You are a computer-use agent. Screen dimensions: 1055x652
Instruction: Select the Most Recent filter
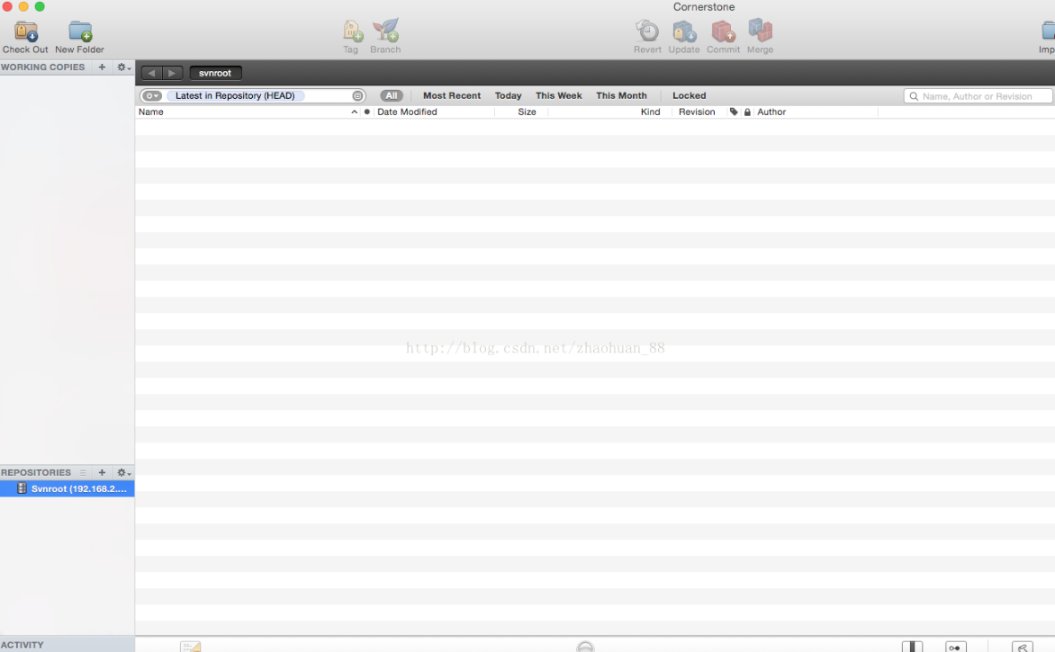451,96
